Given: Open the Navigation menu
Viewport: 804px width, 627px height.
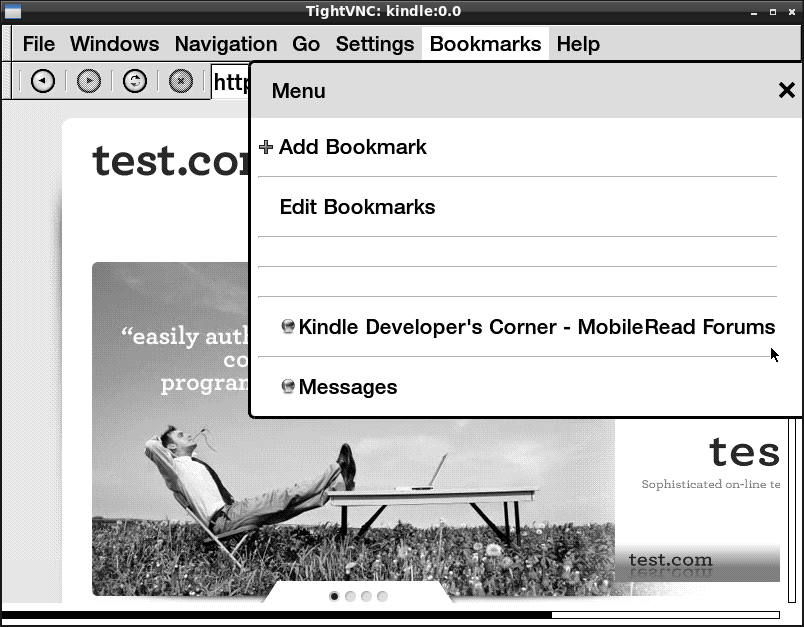Looking at the screenshot, I should coord(226,44).
